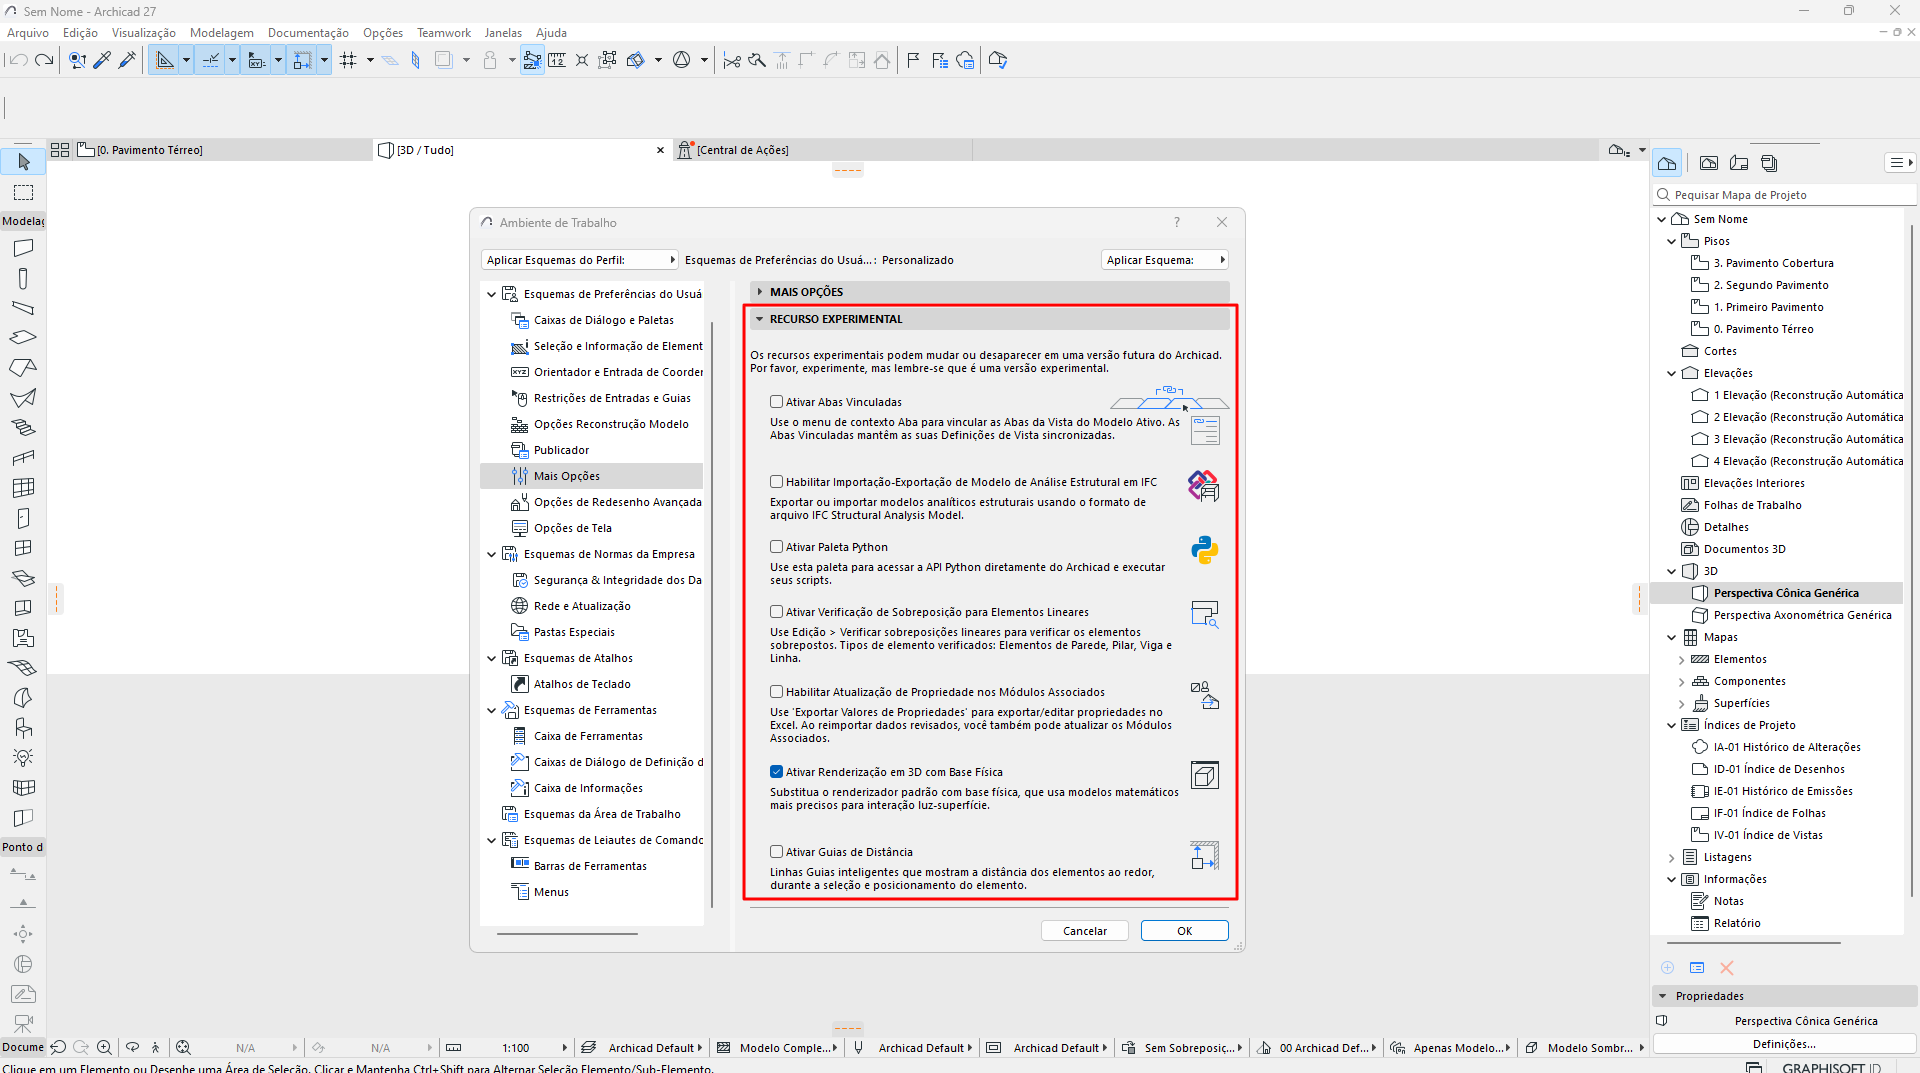
Task: Click the tab overview grid icon
Action: (60, 150)
